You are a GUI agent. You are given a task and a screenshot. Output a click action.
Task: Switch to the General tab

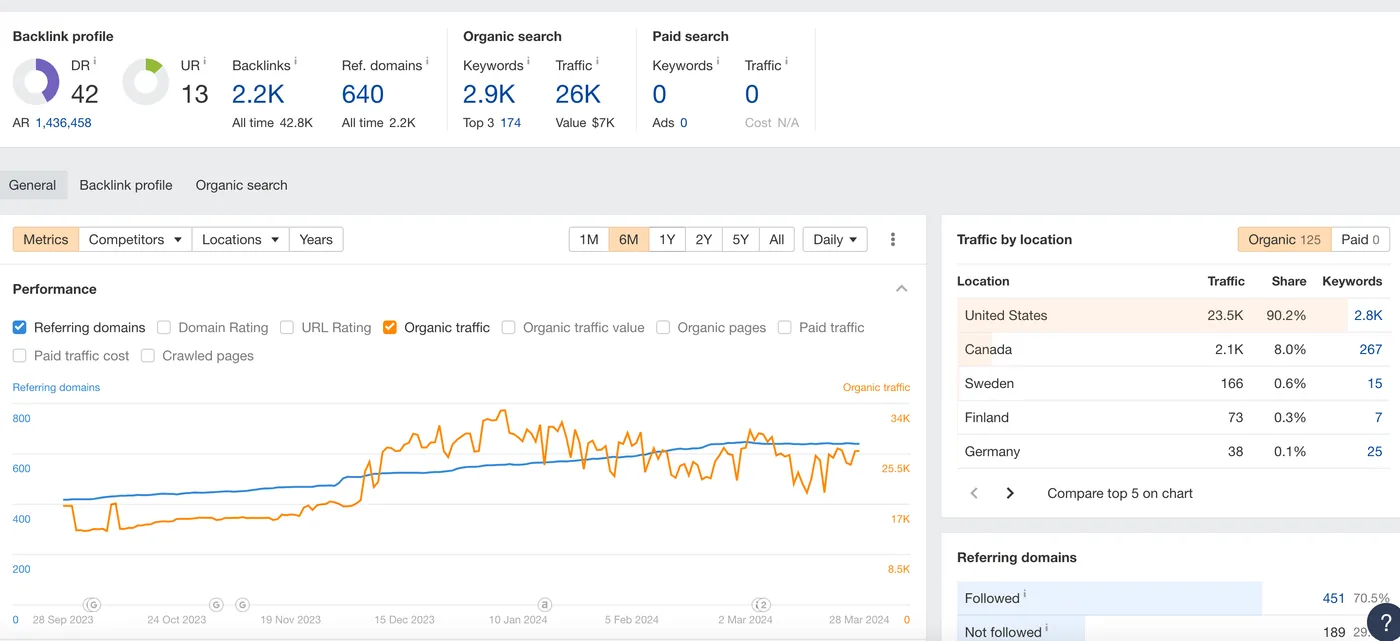tap(33, 185)
